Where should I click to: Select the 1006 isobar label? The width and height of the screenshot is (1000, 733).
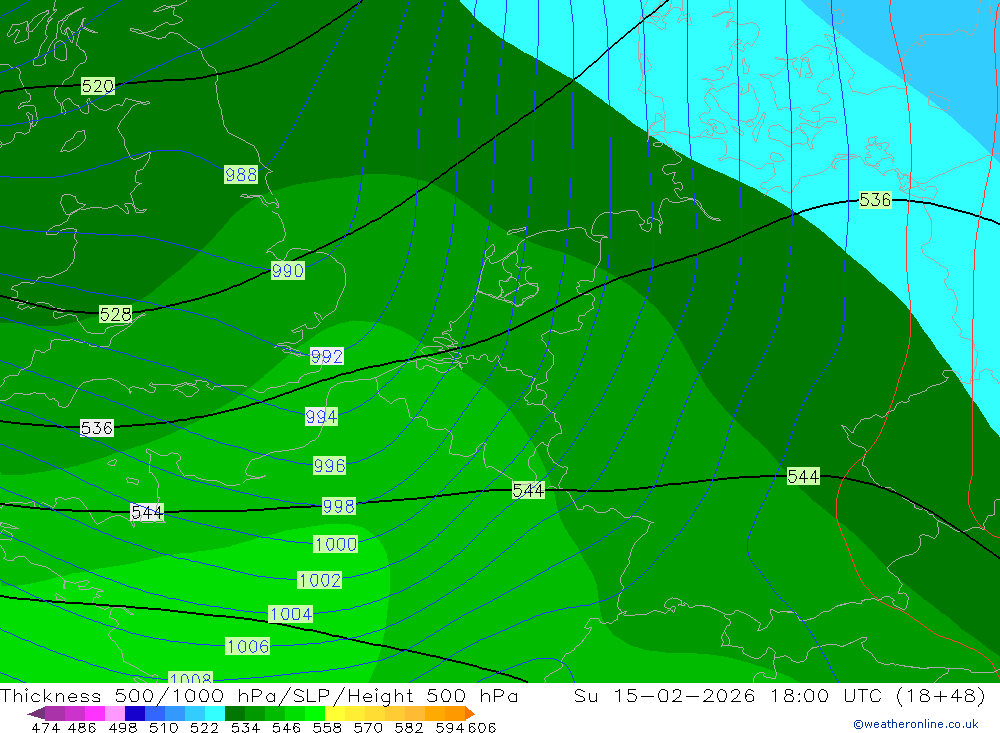[x=248, y=646]
